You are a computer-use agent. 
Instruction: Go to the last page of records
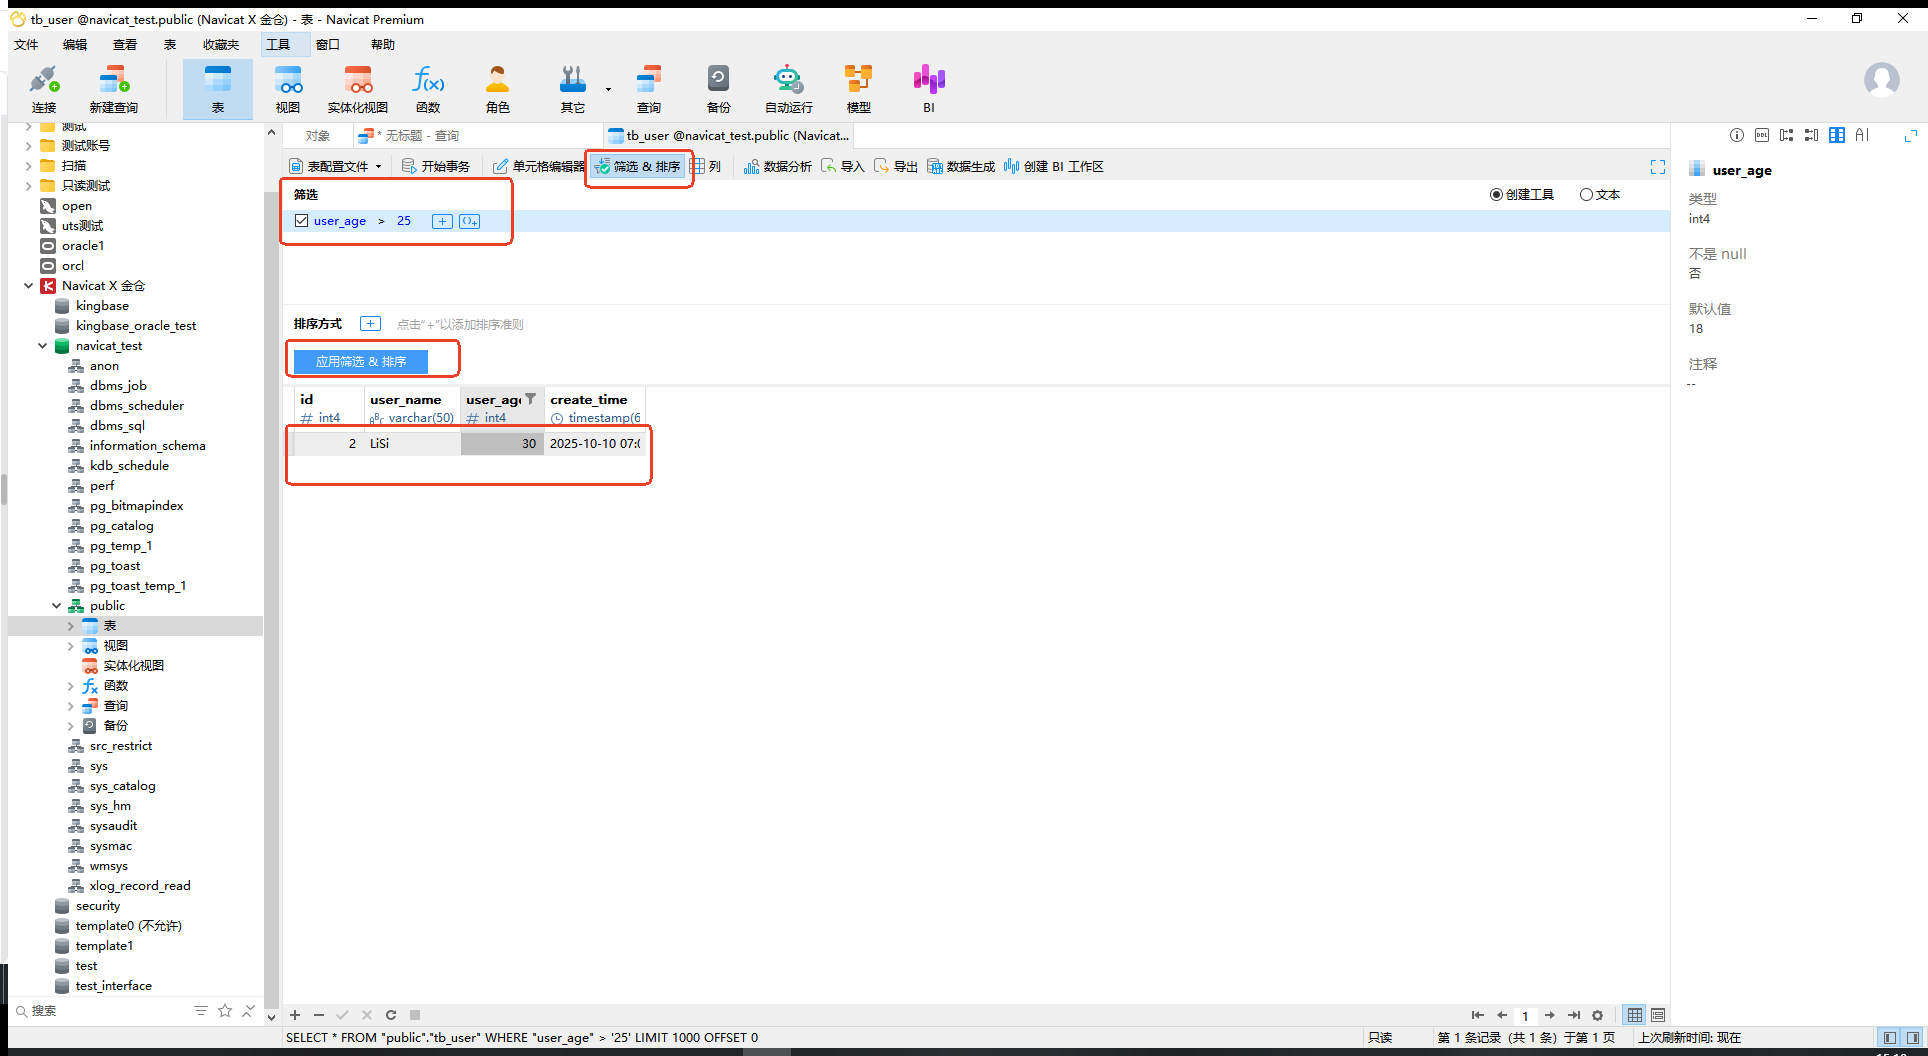click(x=1574, y=1015)
